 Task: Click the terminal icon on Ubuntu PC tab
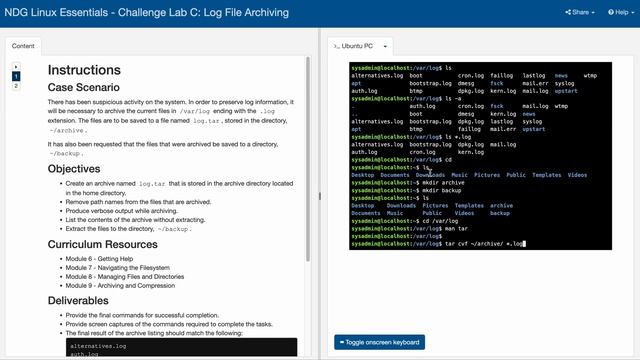[336, 46]
